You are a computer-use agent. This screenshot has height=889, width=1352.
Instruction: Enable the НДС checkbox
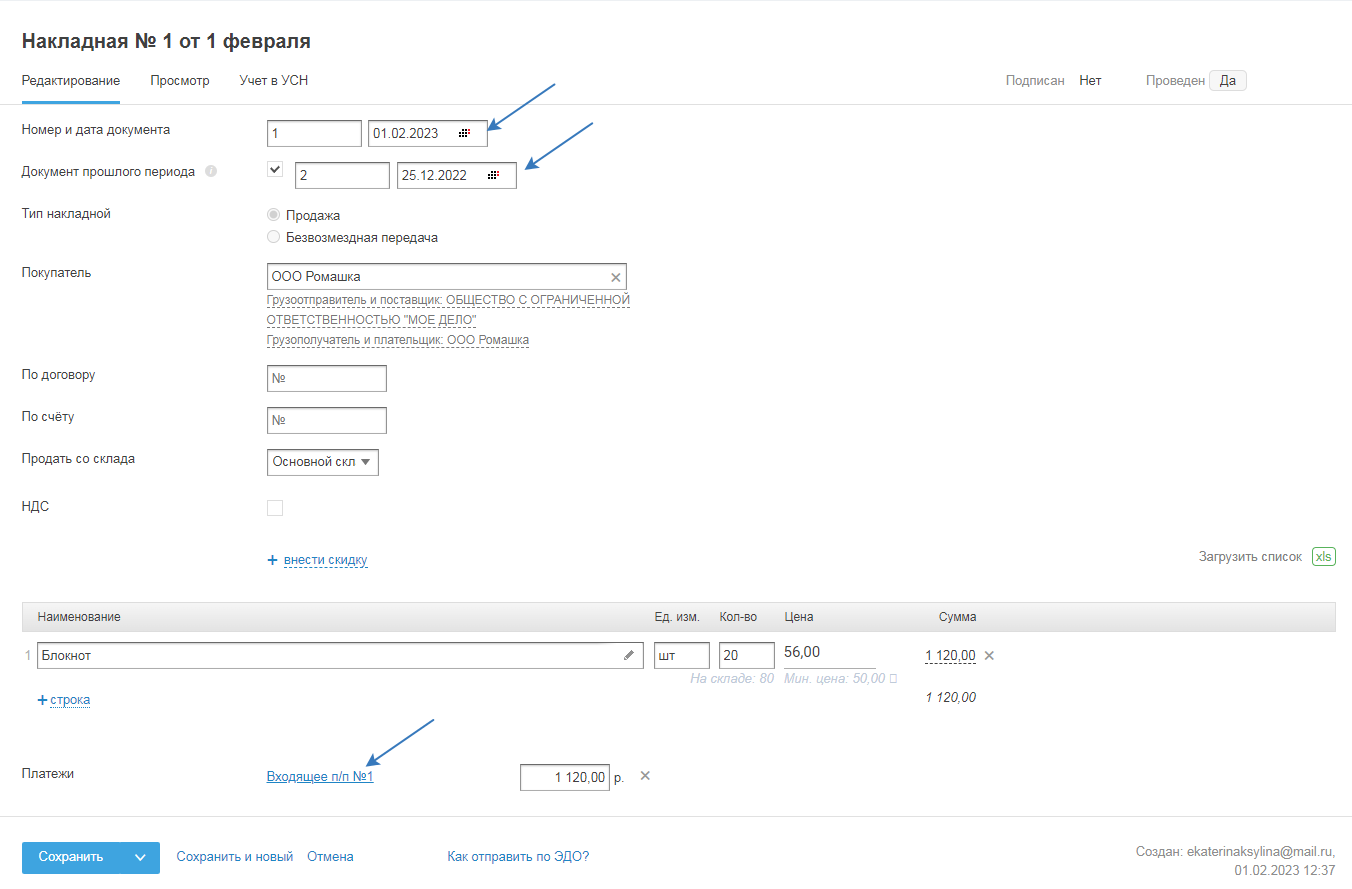tap(275, 508)
